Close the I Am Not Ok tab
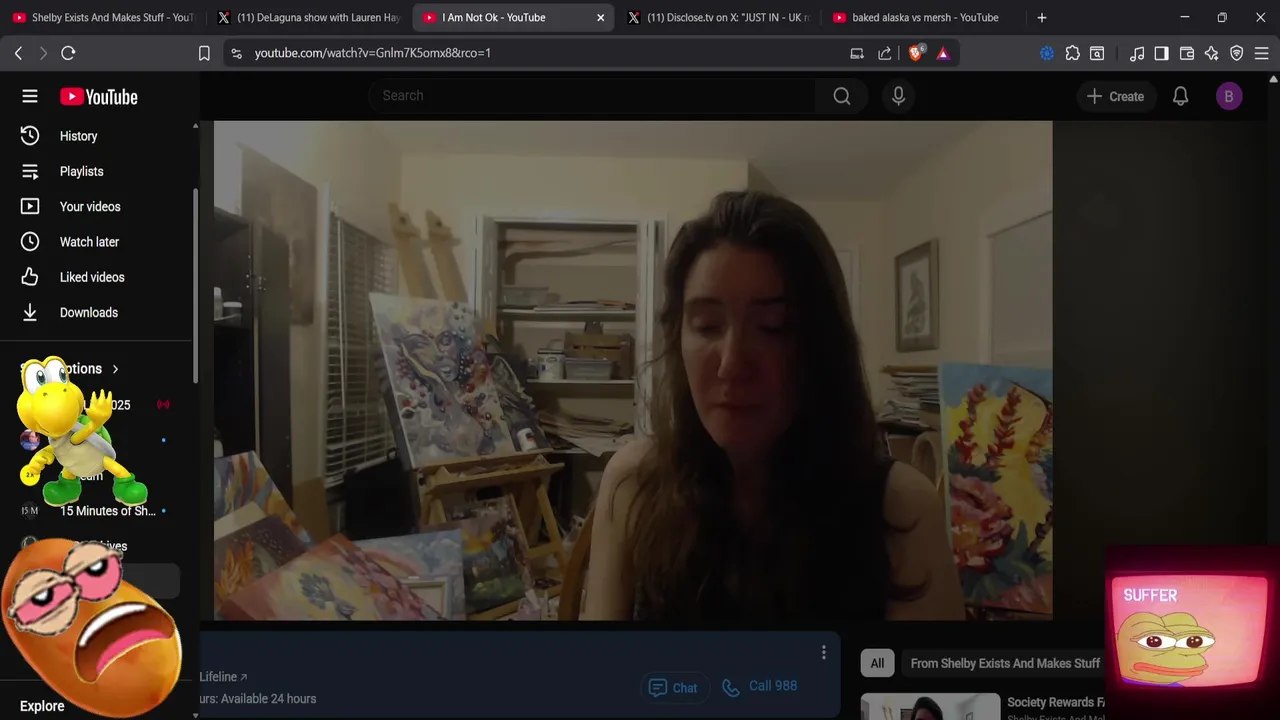The image size is (1280, 720). coord(601,17)
